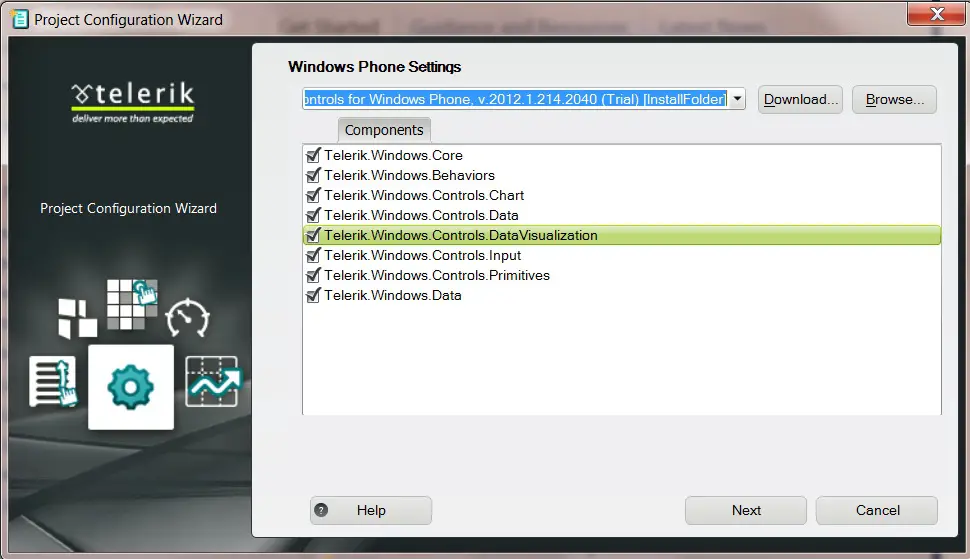Select the Telerik.Windows.Controls.DataVisualization row text

(461, 235)
